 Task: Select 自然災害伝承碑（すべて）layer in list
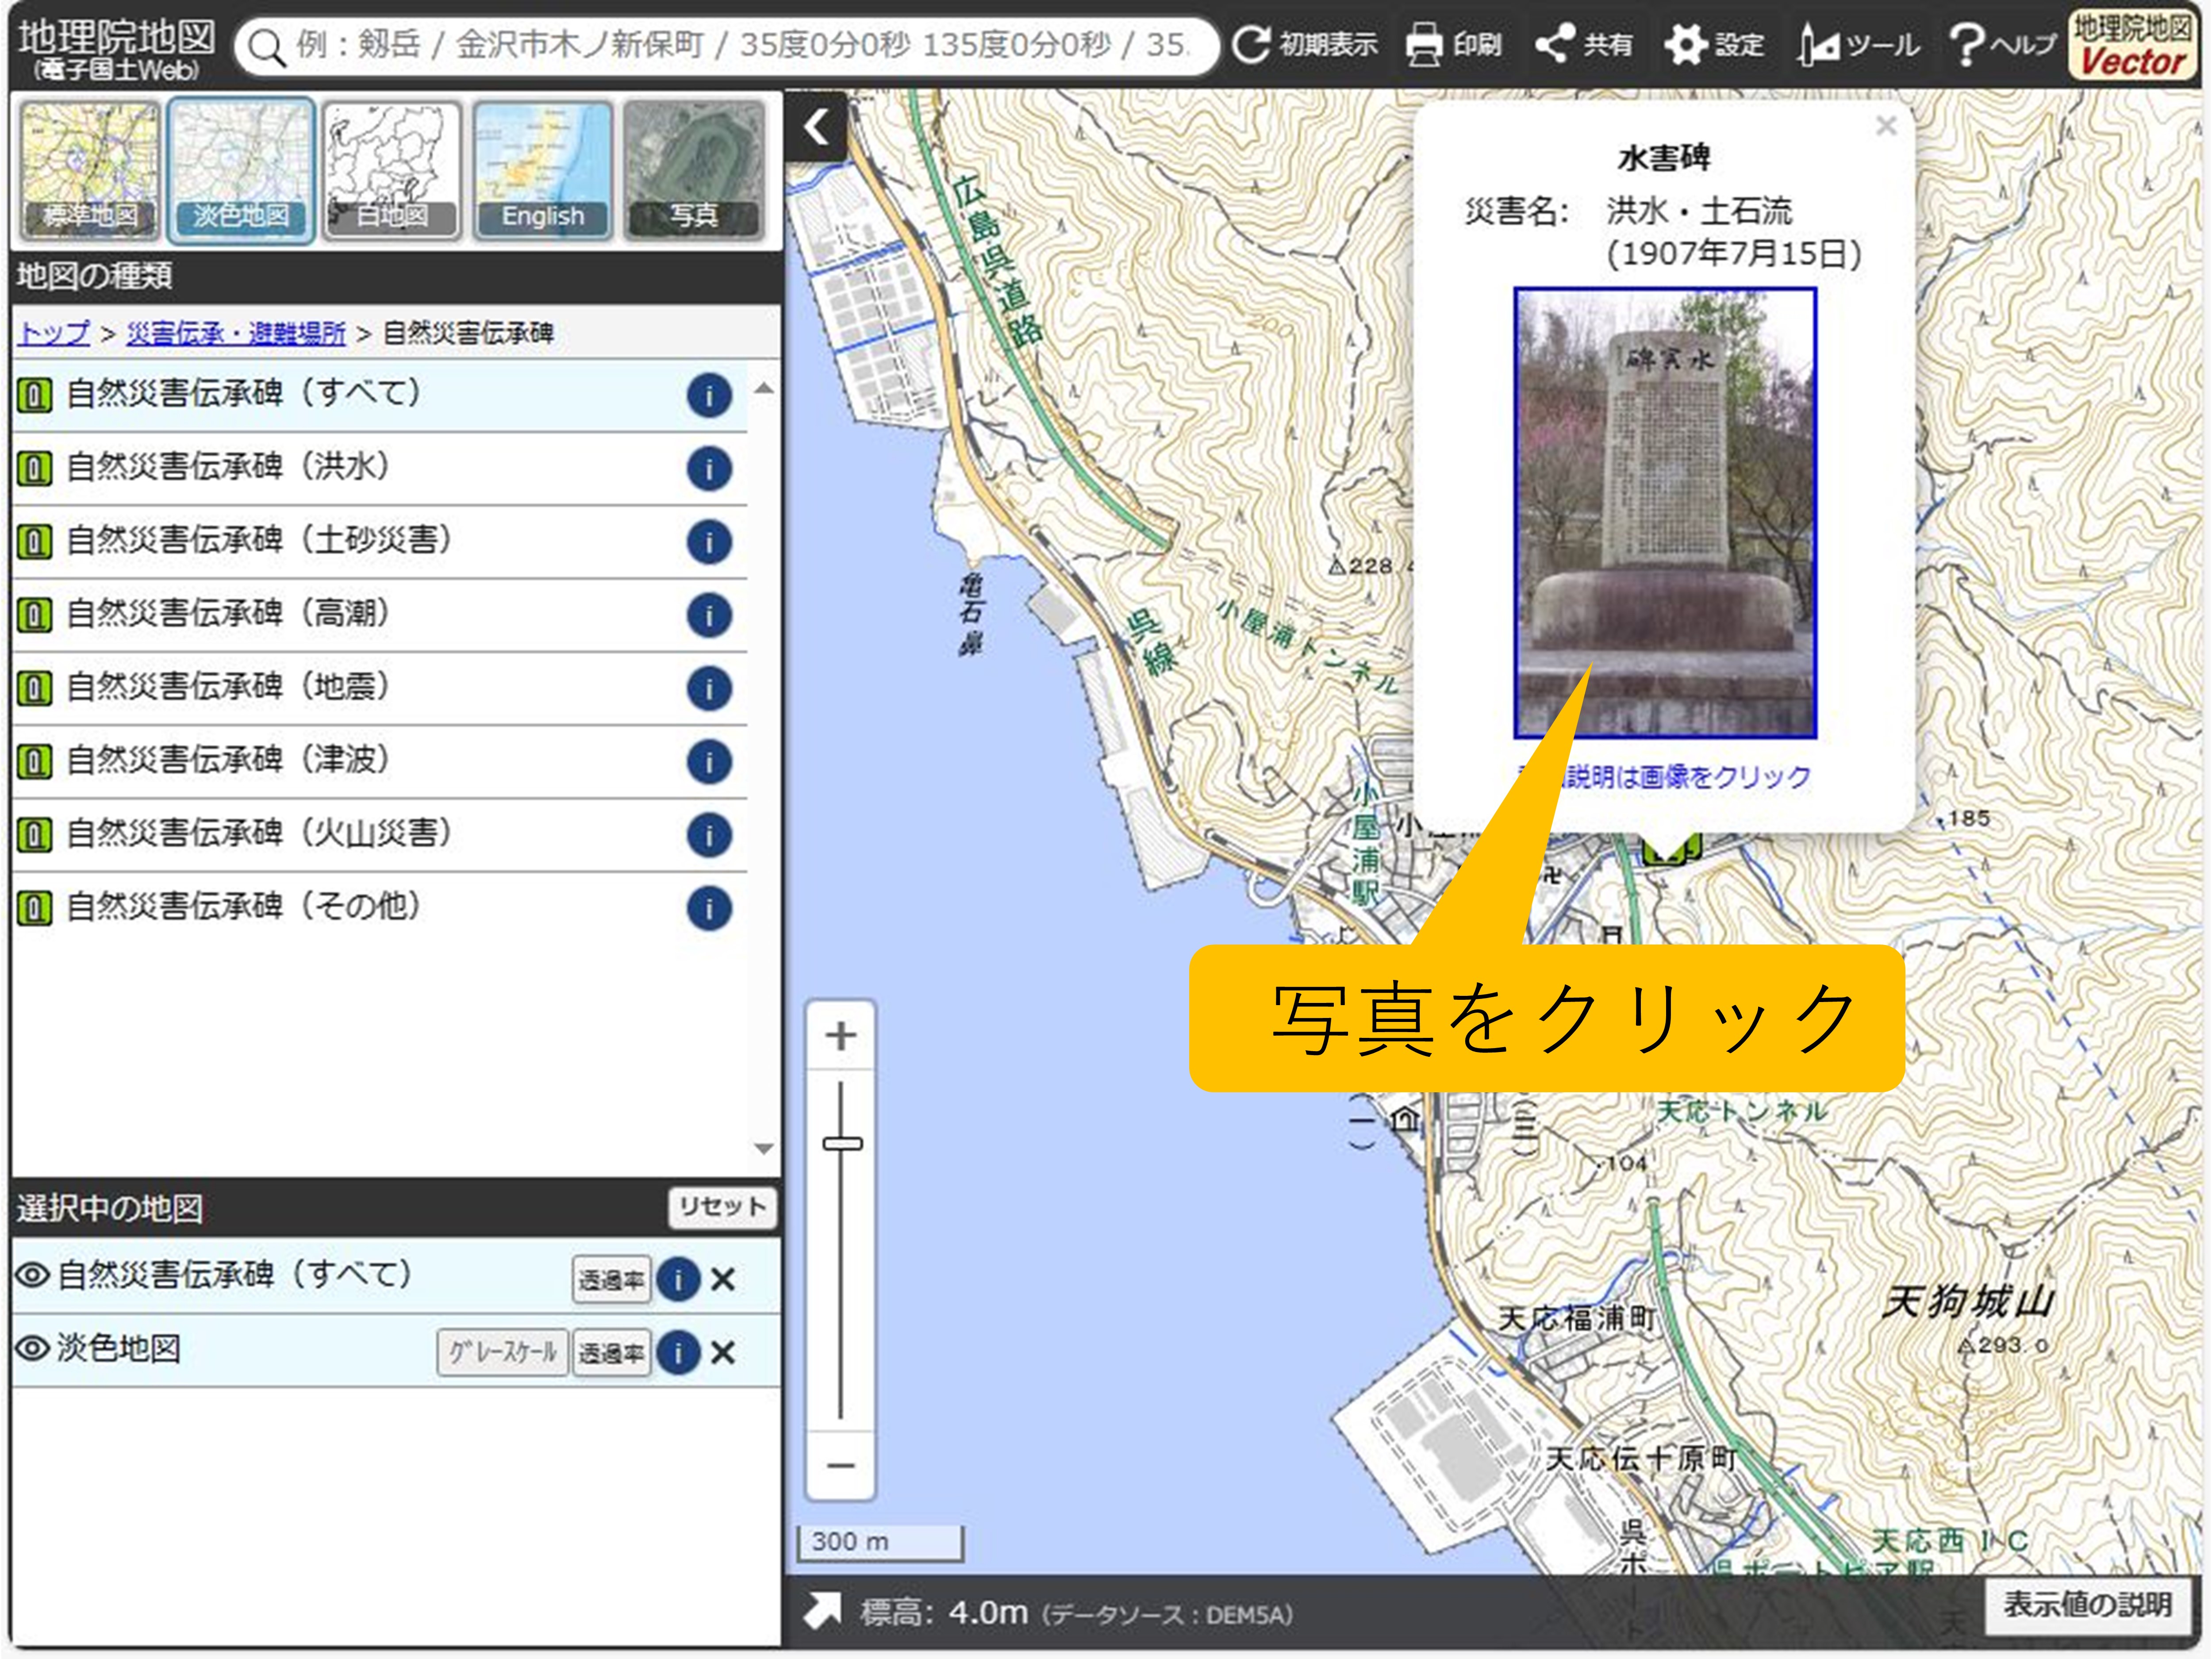pyautogui.click(x=380, y=395)
